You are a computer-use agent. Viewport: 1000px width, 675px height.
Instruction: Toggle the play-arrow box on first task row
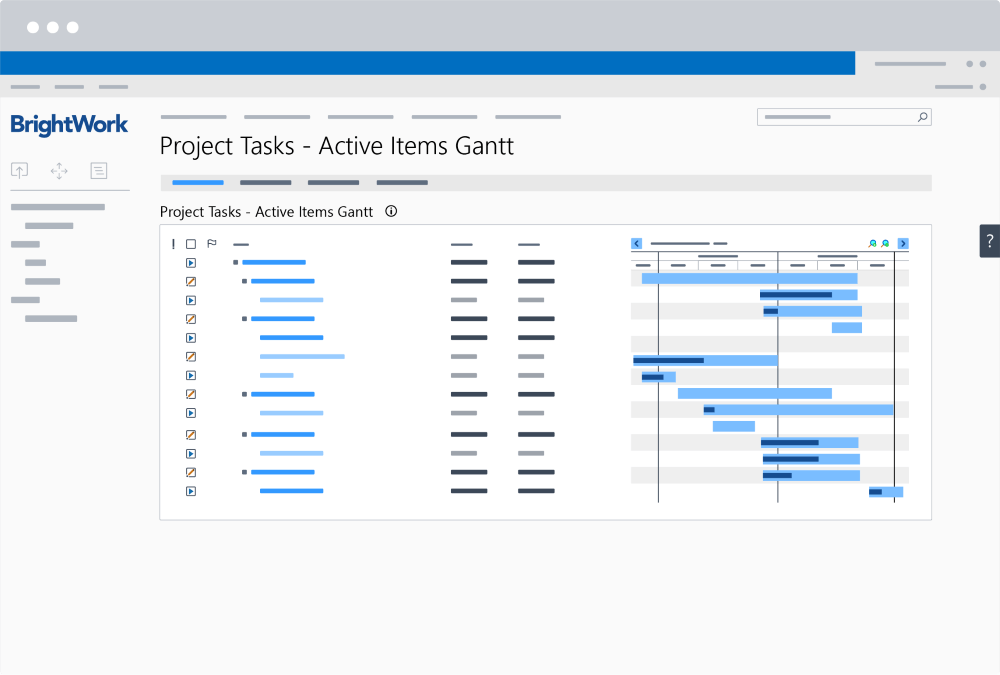191,263
